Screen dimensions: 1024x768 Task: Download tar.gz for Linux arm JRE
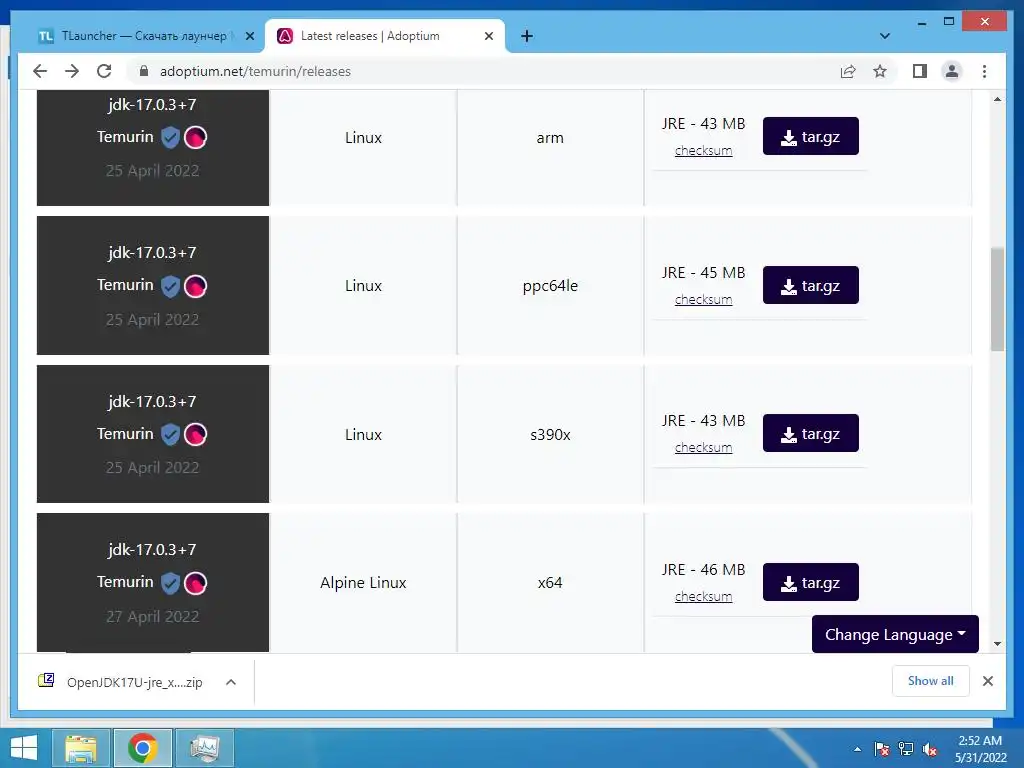810,136
